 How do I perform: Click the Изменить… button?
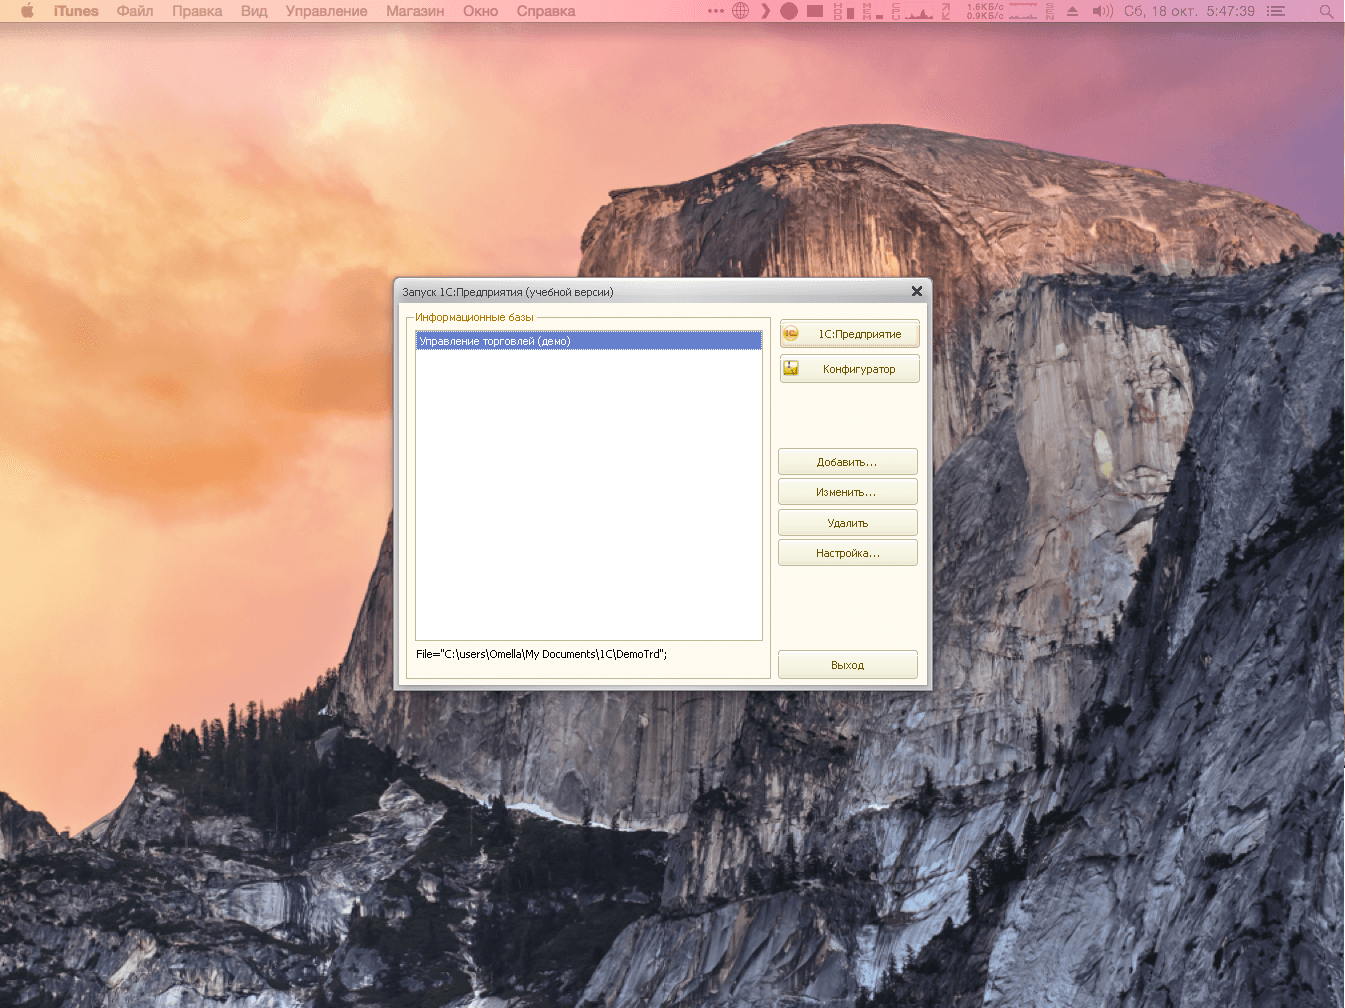click(848, 492)
